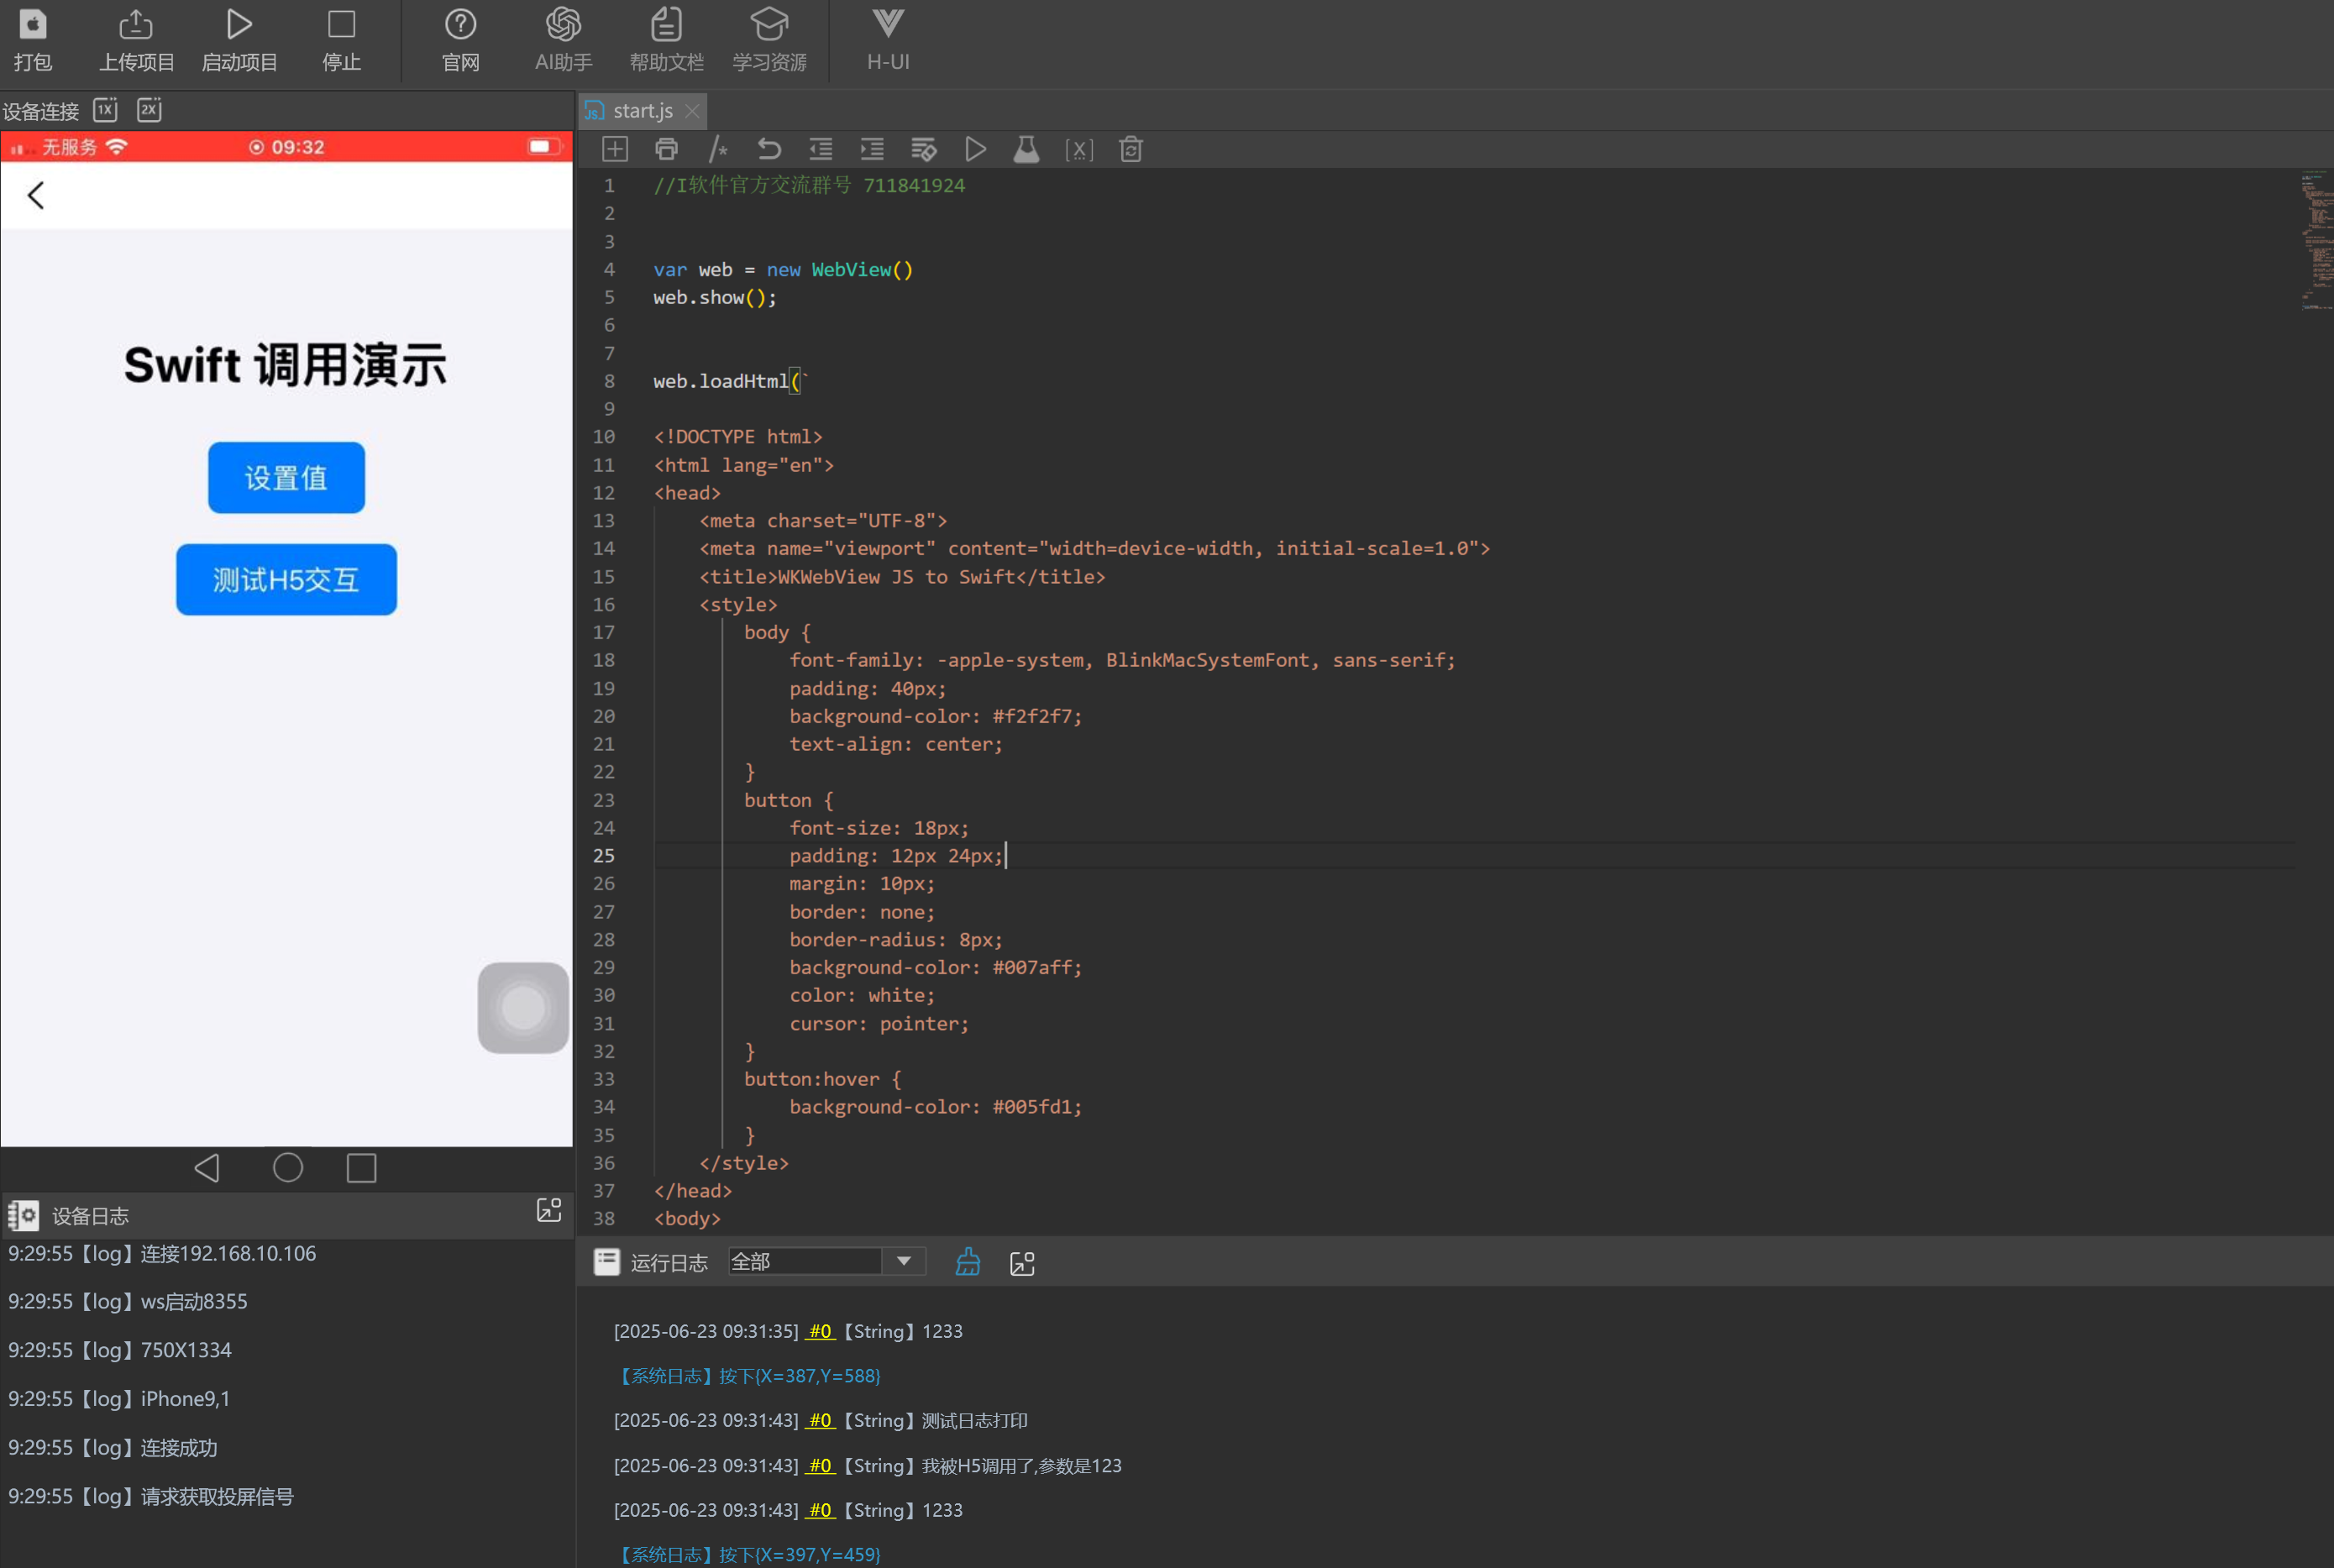Screen dimensions: 2334x1568
Task: Click the 设备日志 settings notebook icon
Action: [x=23, y=1216]
